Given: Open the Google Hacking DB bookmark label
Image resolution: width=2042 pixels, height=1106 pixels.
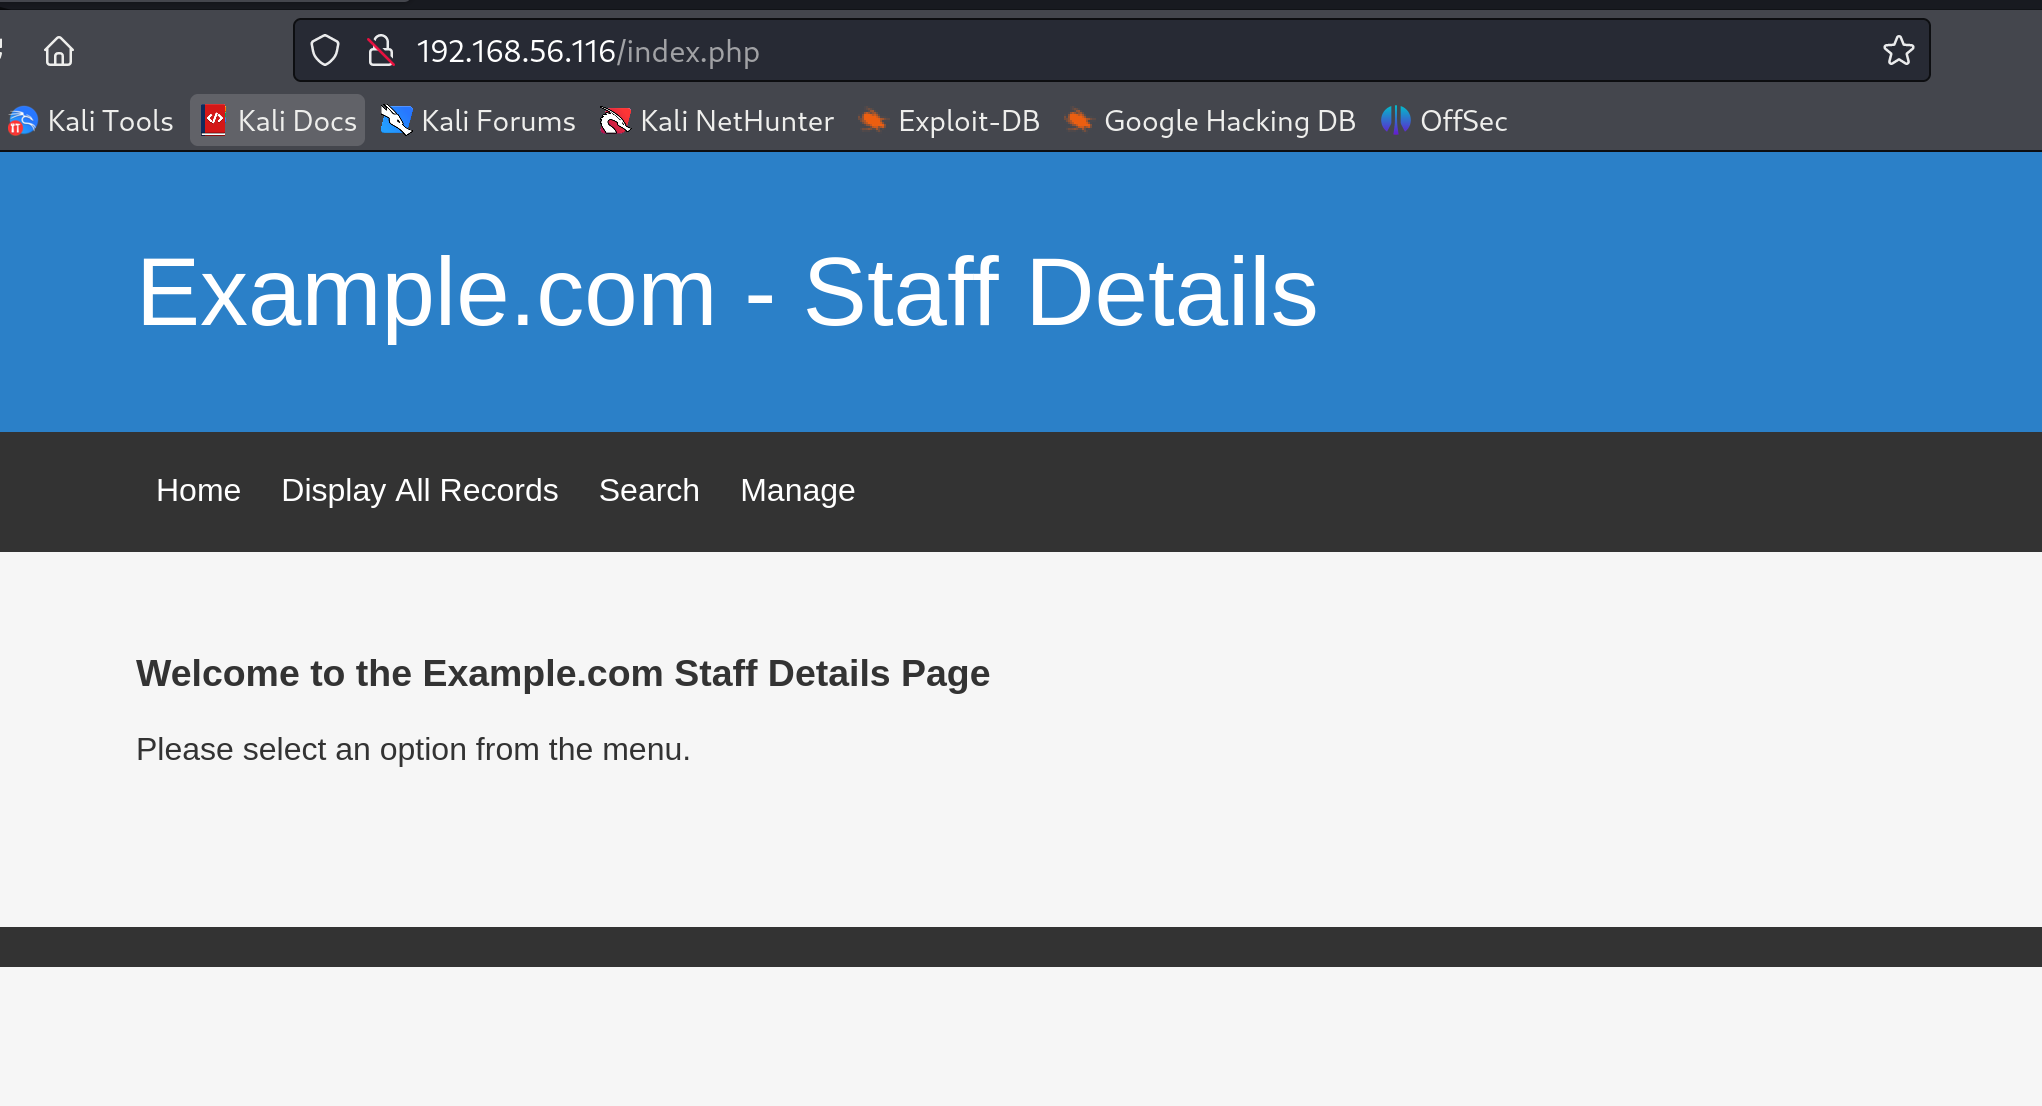Looking at the screenshot, I should [x=1229, y=121].
